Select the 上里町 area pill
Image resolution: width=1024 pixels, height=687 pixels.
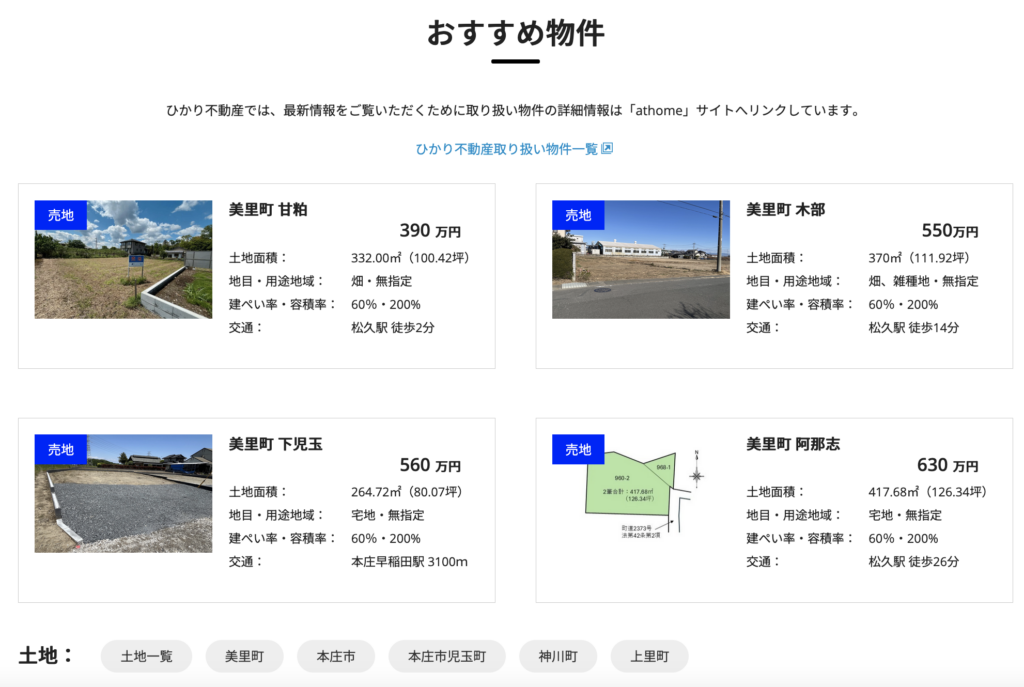point(650,656)
